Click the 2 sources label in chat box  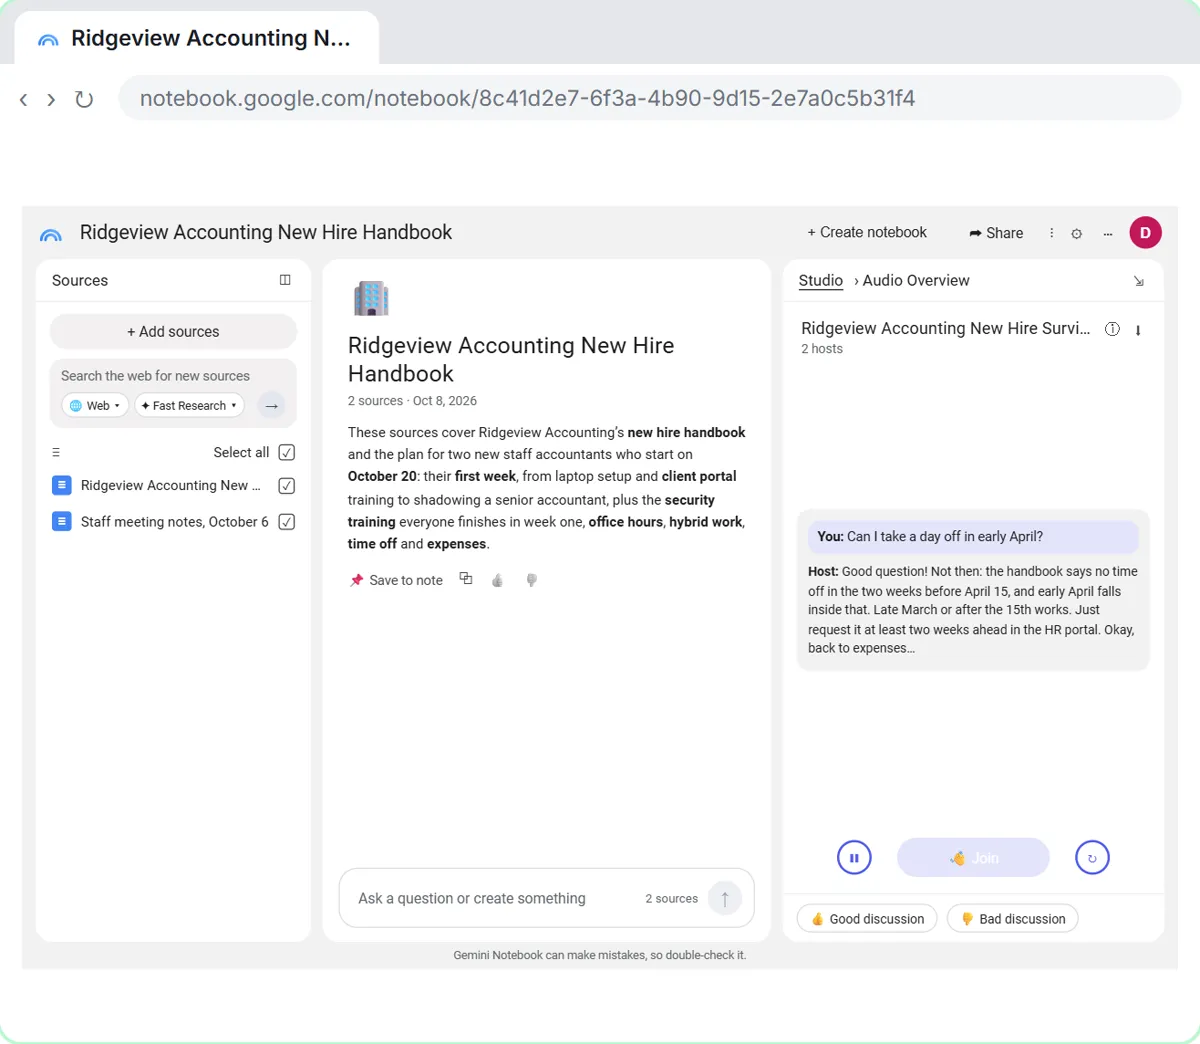(x=671, y=899)
